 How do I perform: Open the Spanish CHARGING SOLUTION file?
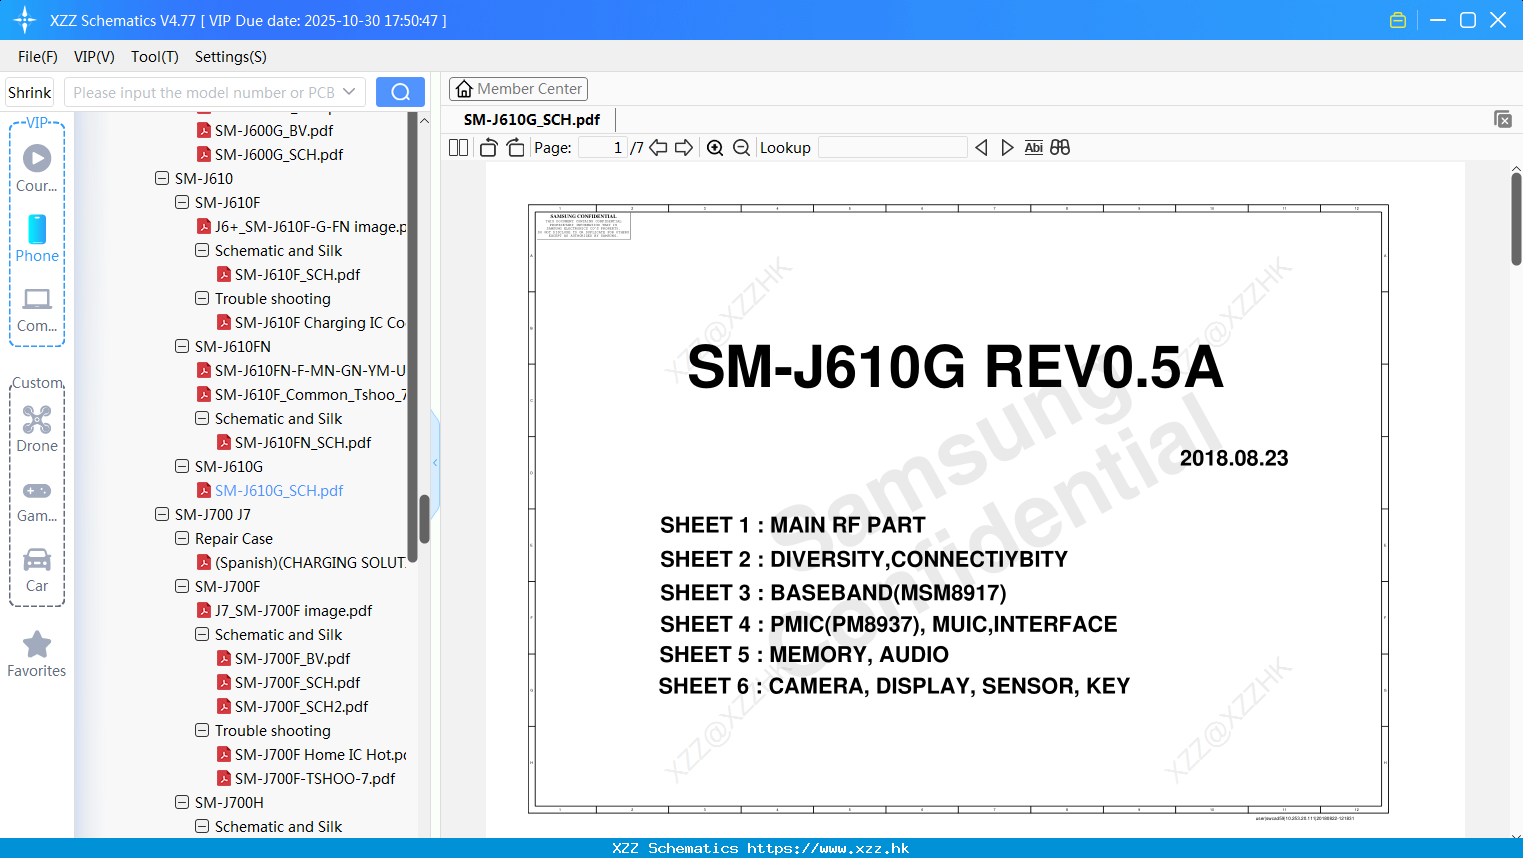[x=310, y=562]
